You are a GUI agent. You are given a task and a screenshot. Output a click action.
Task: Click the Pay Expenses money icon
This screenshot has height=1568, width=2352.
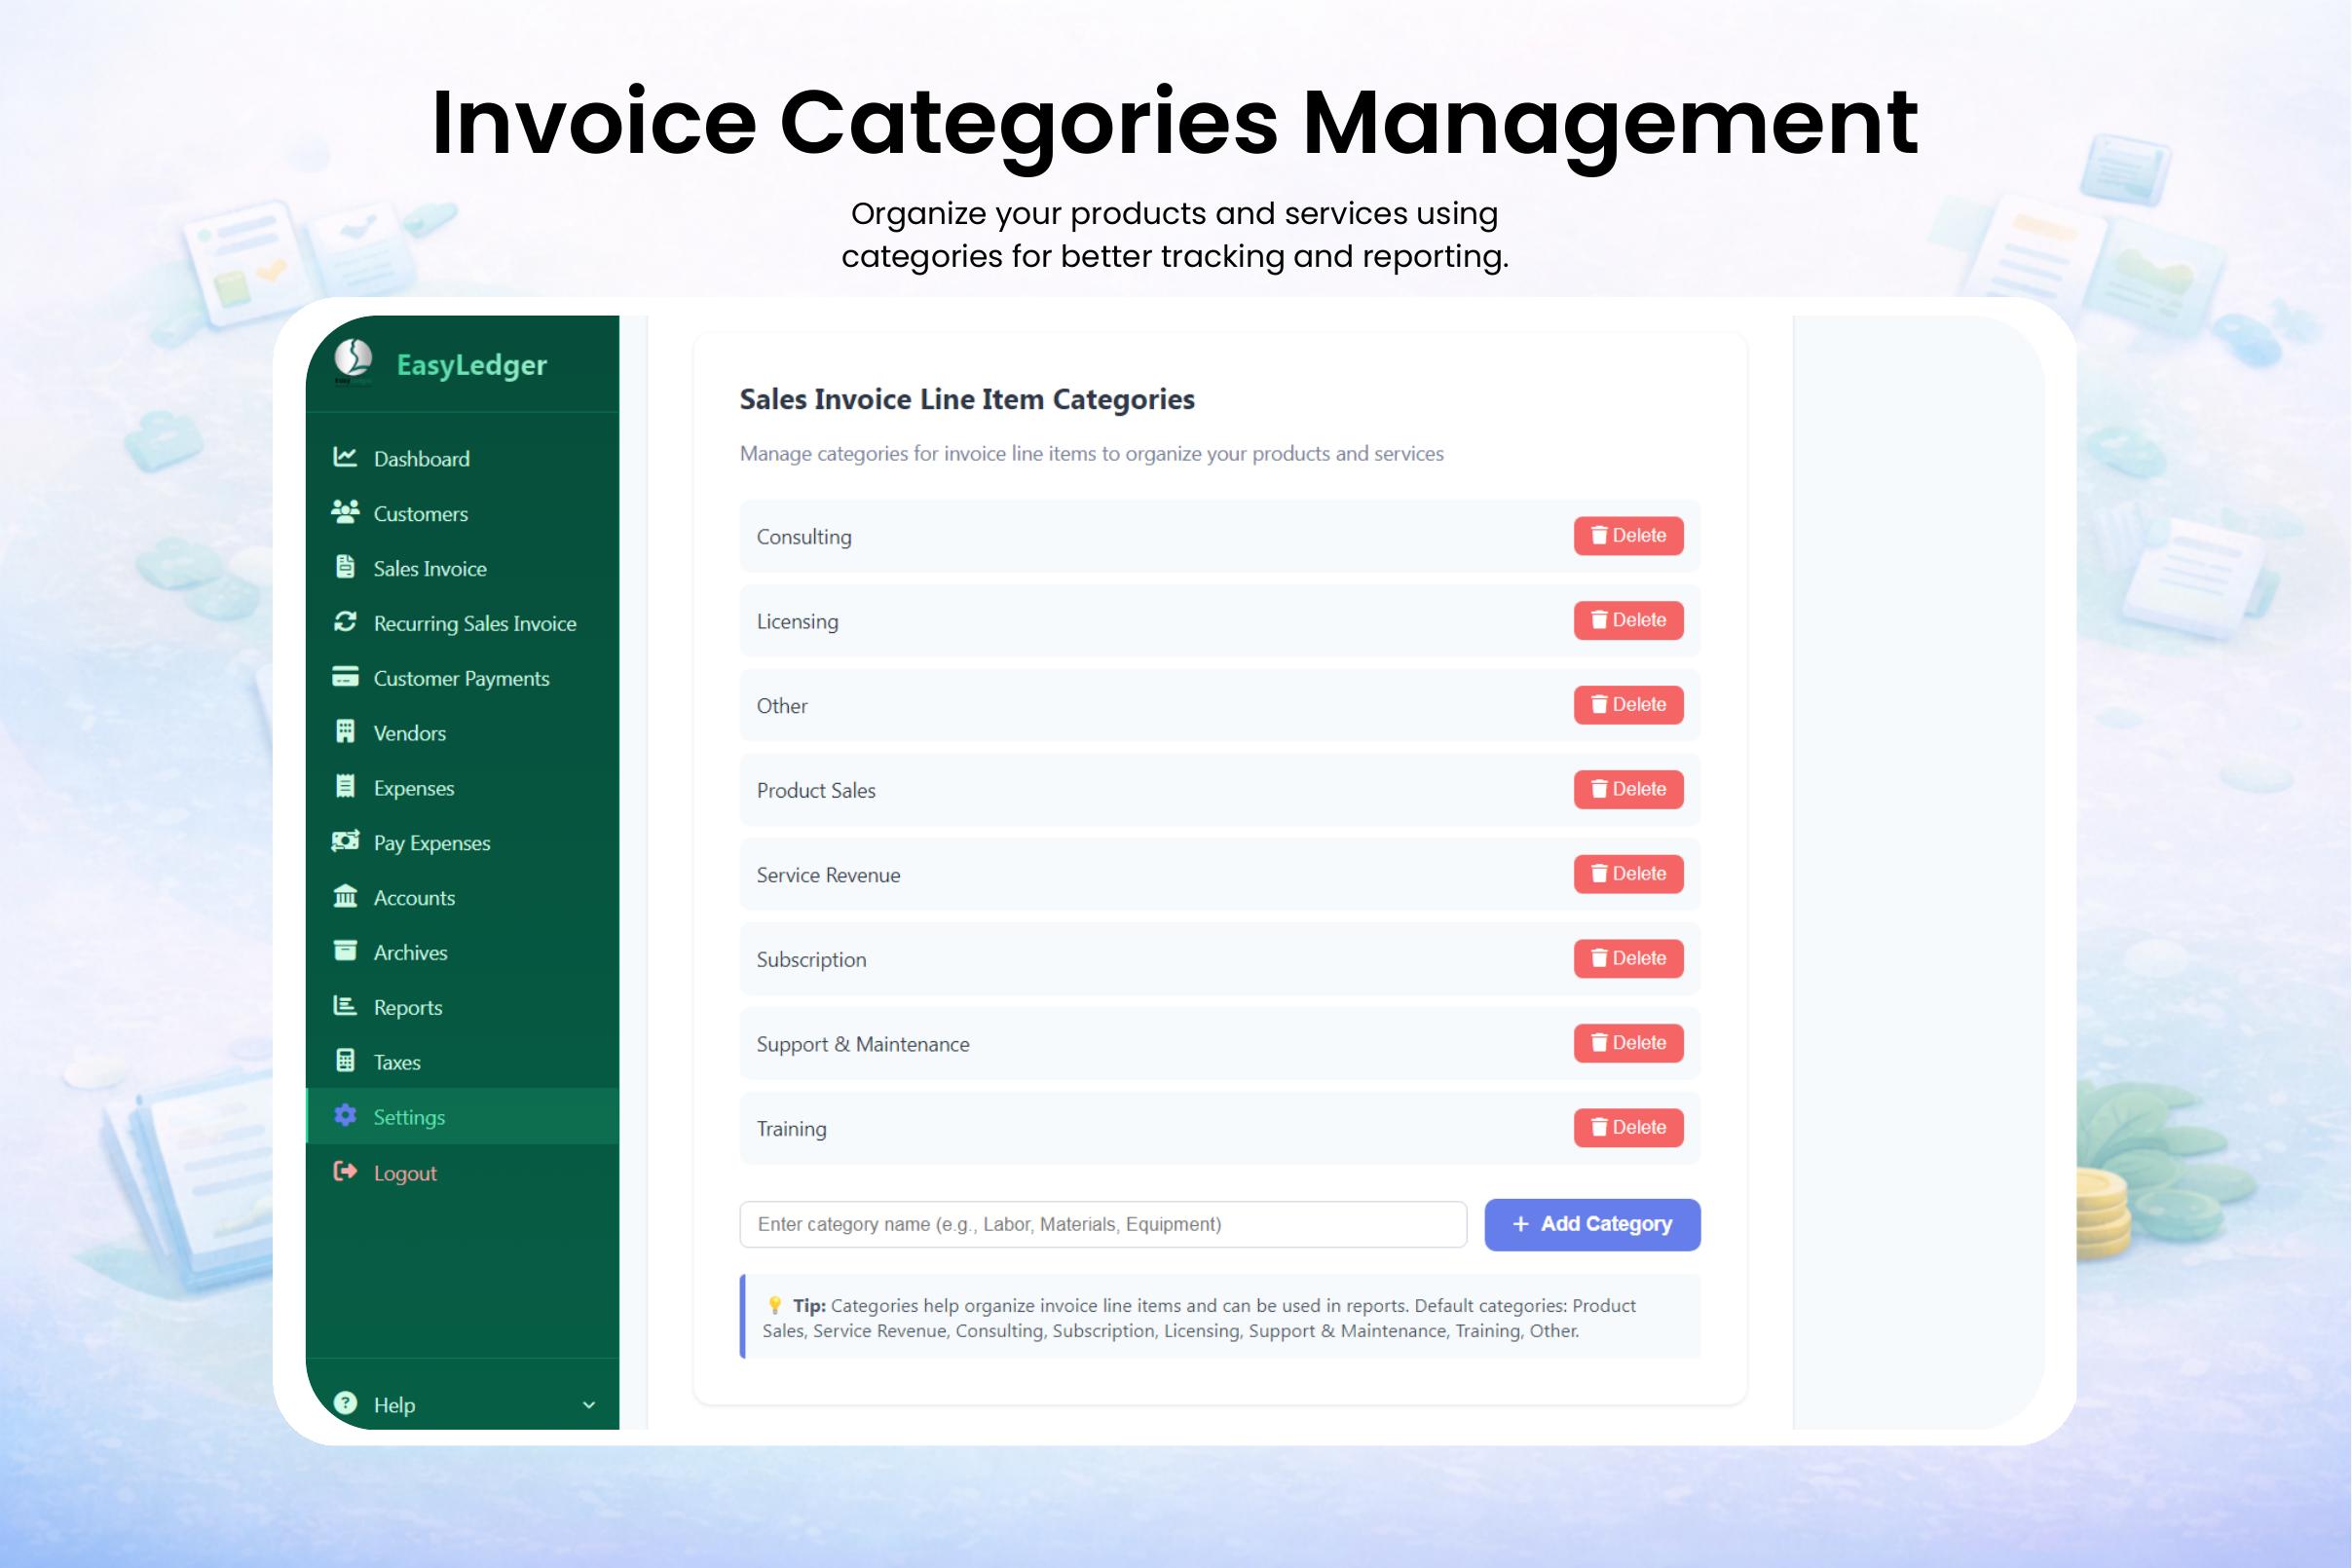coord(345,841)
